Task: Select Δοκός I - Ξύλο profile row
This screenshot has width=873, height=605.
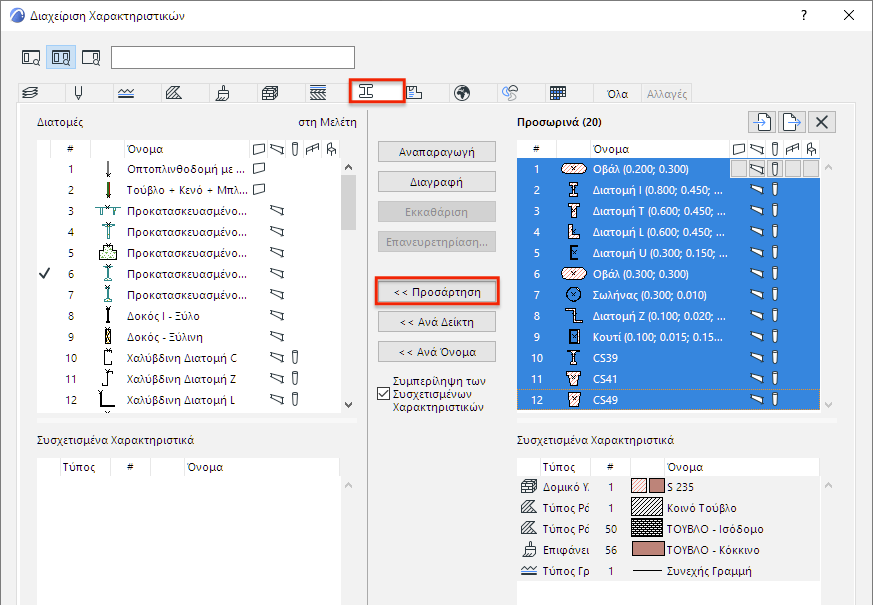Action: [188, 316]
